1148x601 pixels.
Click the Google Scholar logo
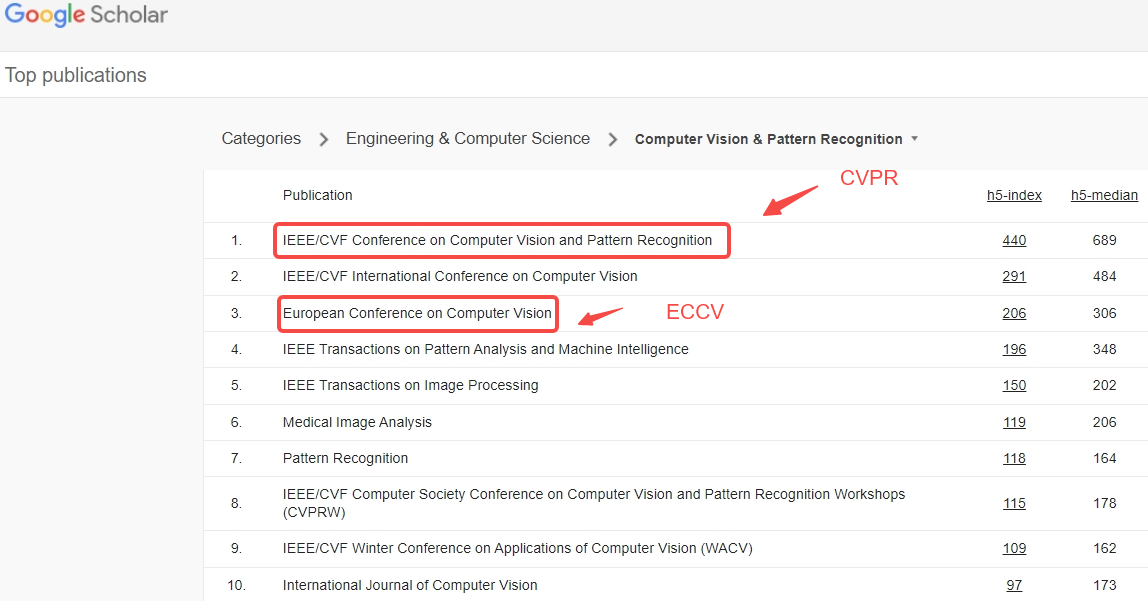[86, 15]
